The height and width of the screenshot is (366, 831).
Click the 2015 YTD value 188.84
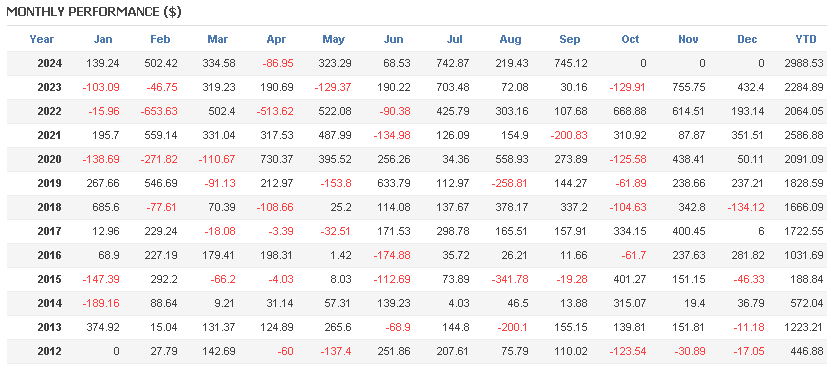tap(807, 279)
